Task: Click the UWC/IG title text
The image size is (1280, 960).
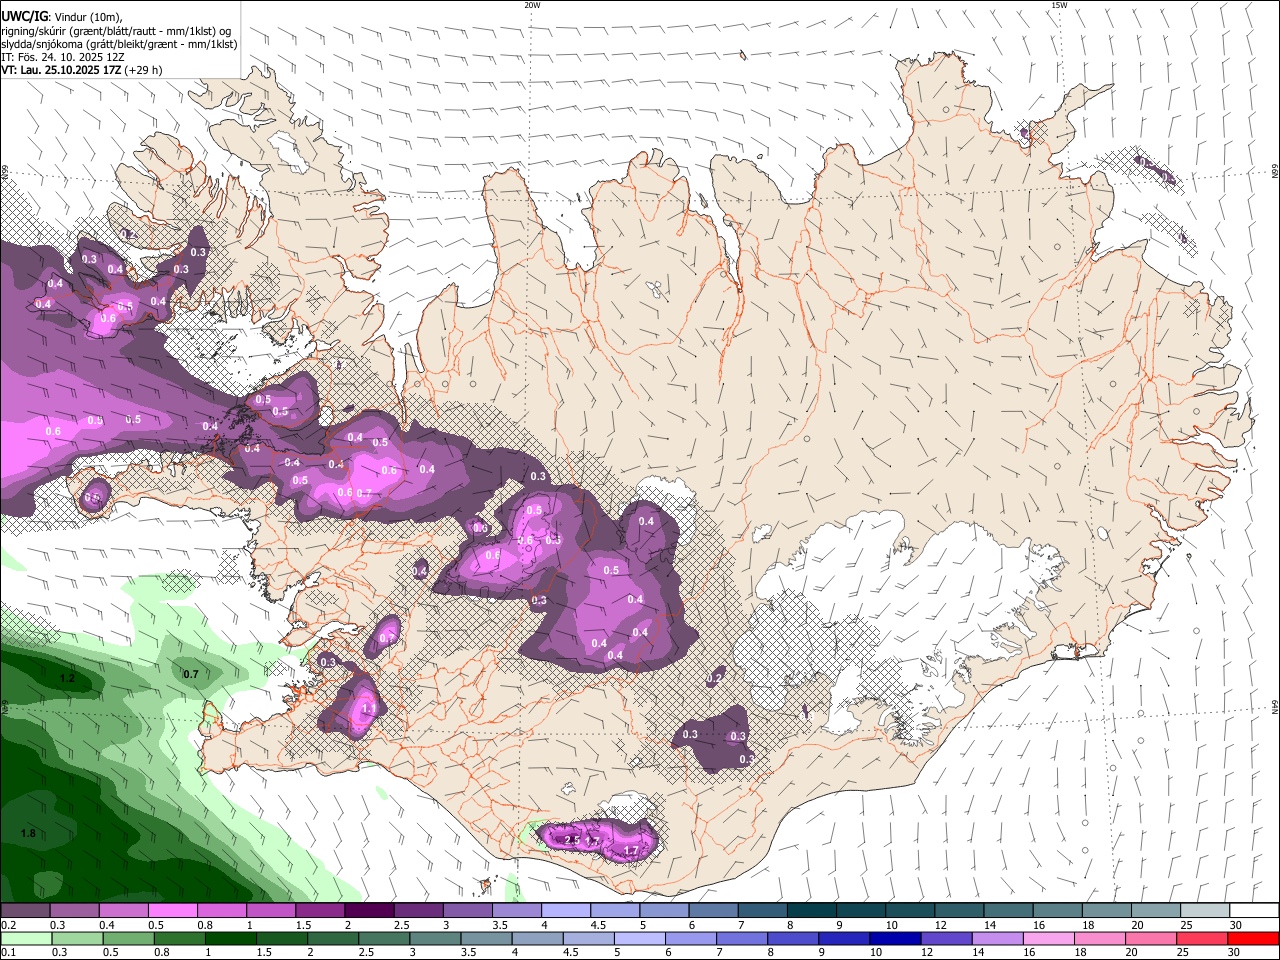Action: pyautogui.click(x=24, y=17)
